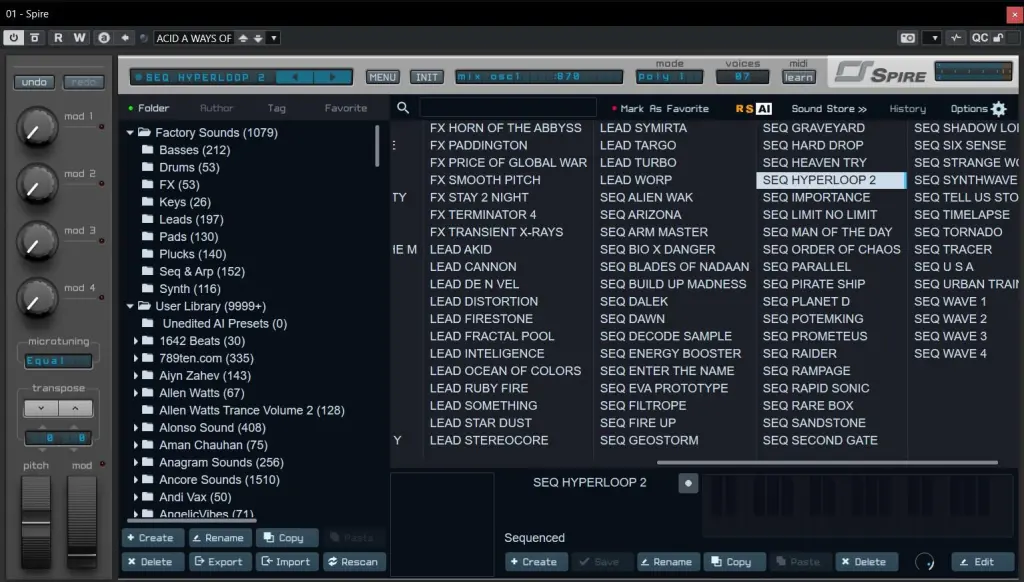
Task: Click the preset Delete button
Action: (865, 562)
